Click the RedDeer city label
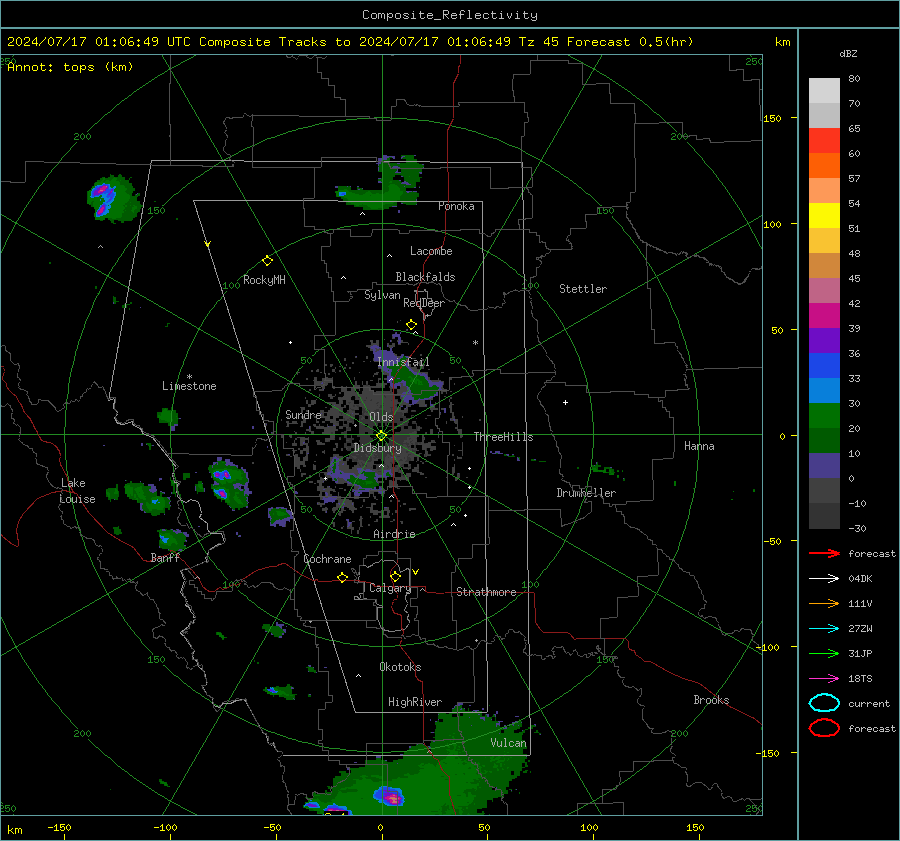Screen dimensions: 900x841 click(x=424, y=303)
